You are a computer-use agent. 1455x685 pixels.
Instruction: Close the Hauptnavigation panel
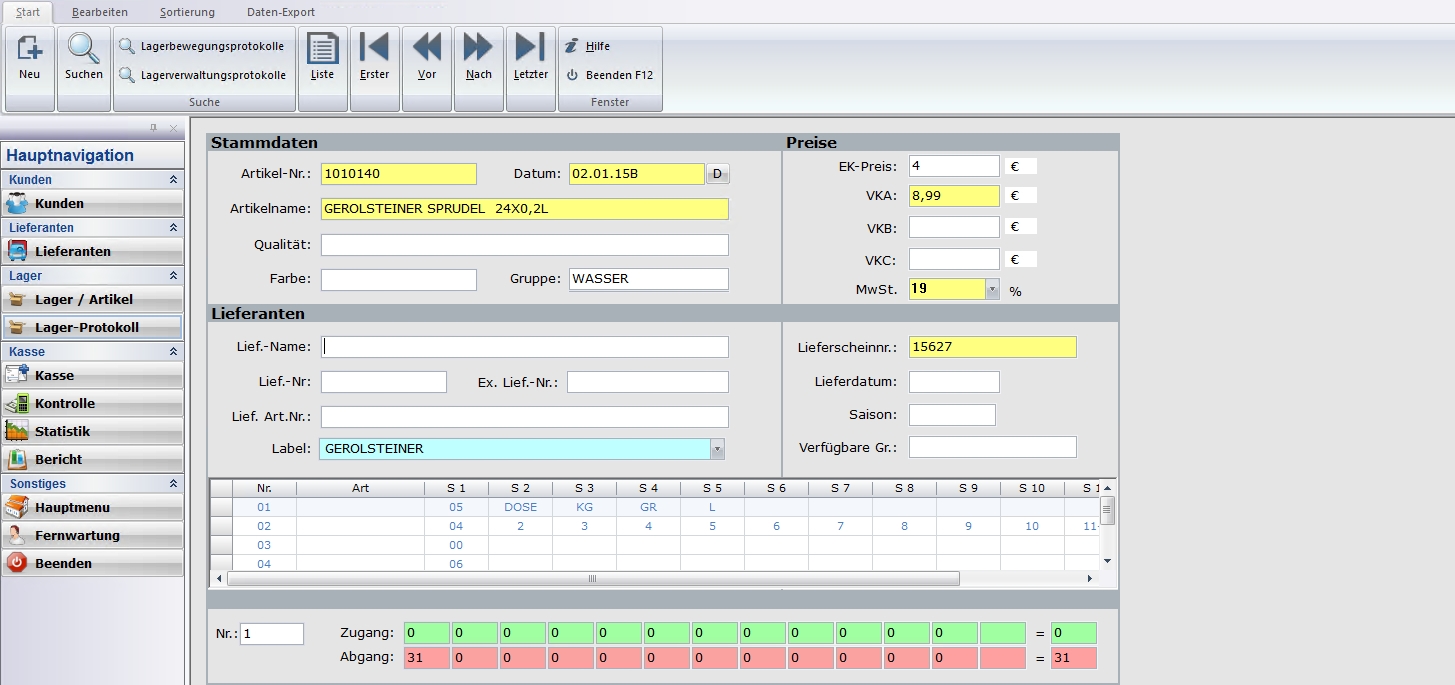coord(173,128)
